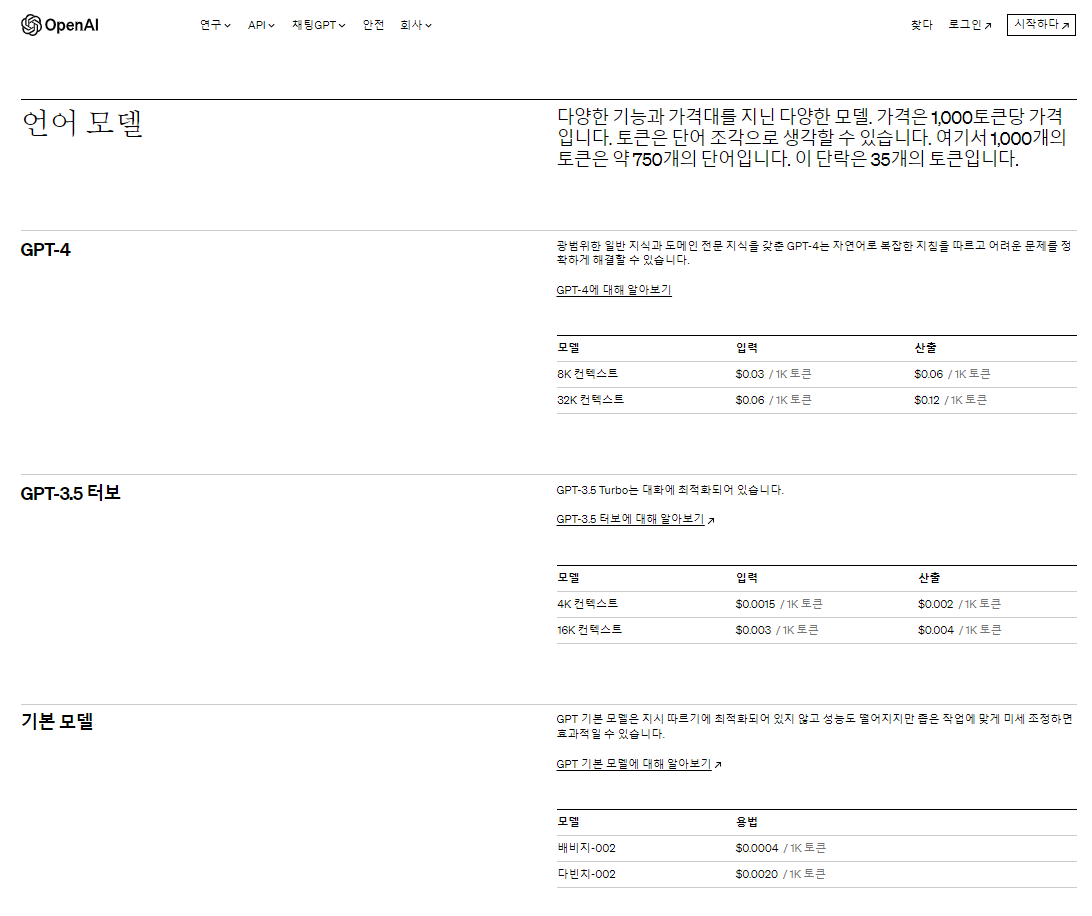This screenshot has width=1092, height=916.
Task: Select the 기본 모델 section heading
Action: [57, 722]
